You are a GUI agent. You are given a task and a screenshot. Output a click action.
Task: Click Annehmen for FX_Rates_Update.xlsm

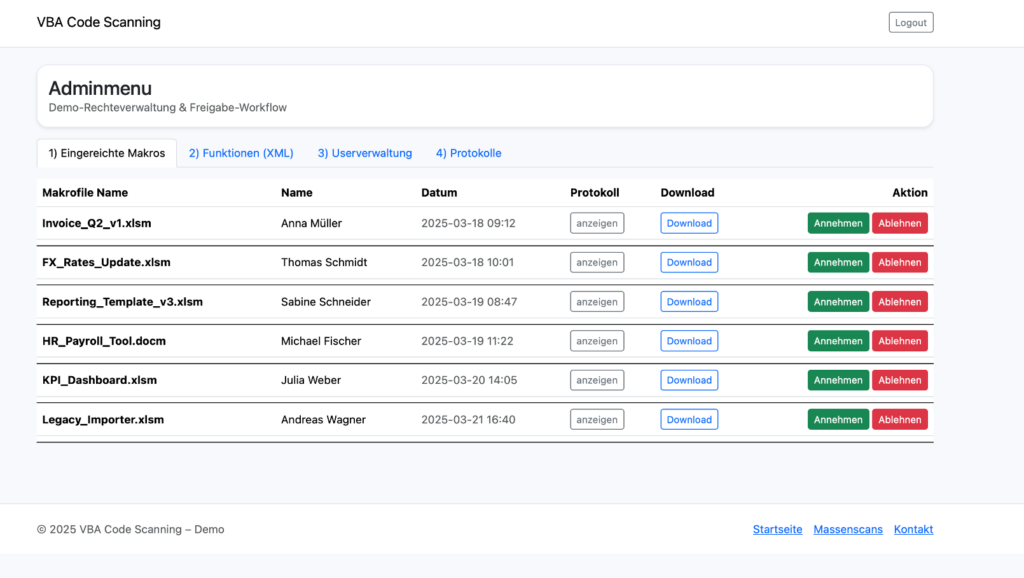coord(838,262)
